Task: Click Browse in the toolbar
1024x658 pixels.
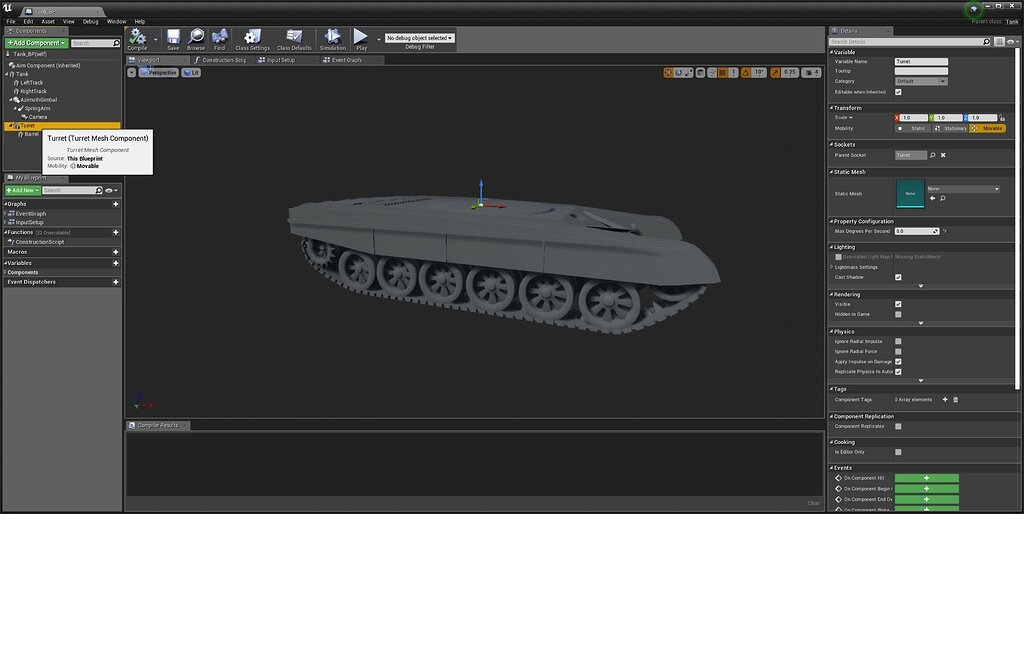Action: click(x=196, y=39)
